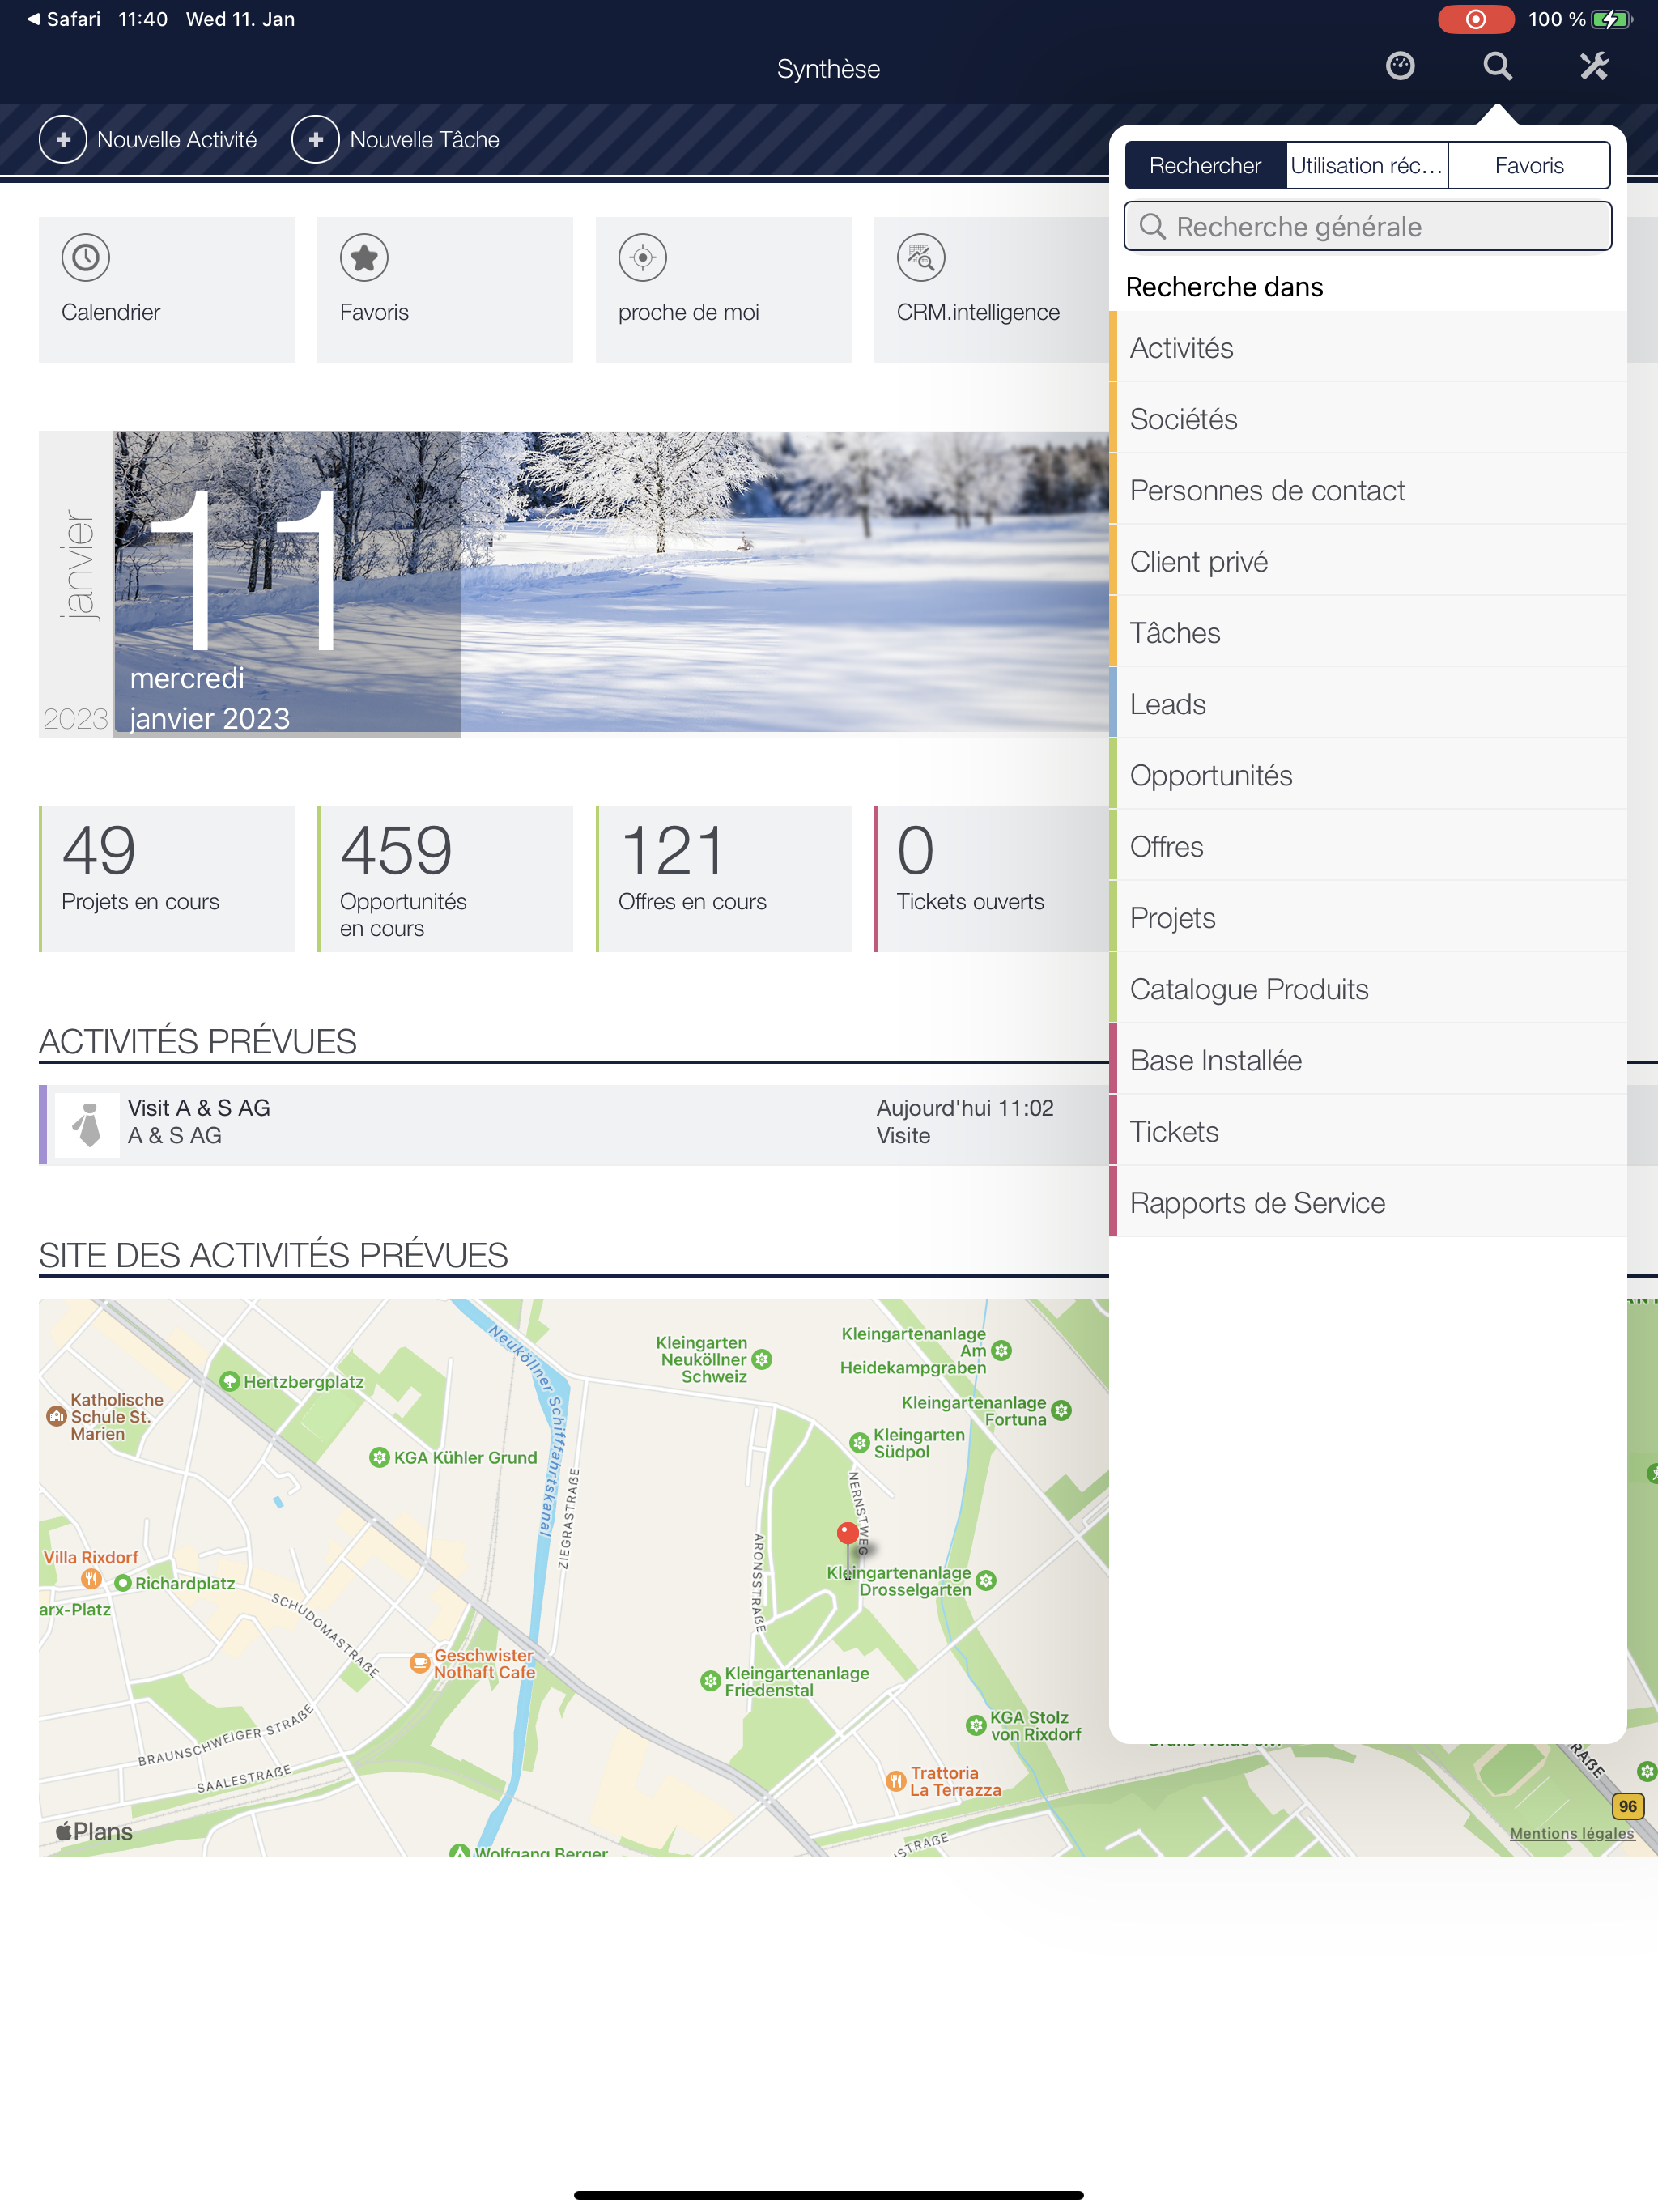Switch to the Rechercher tab
The image size is (1658, 2212).
click(1205, 165)
